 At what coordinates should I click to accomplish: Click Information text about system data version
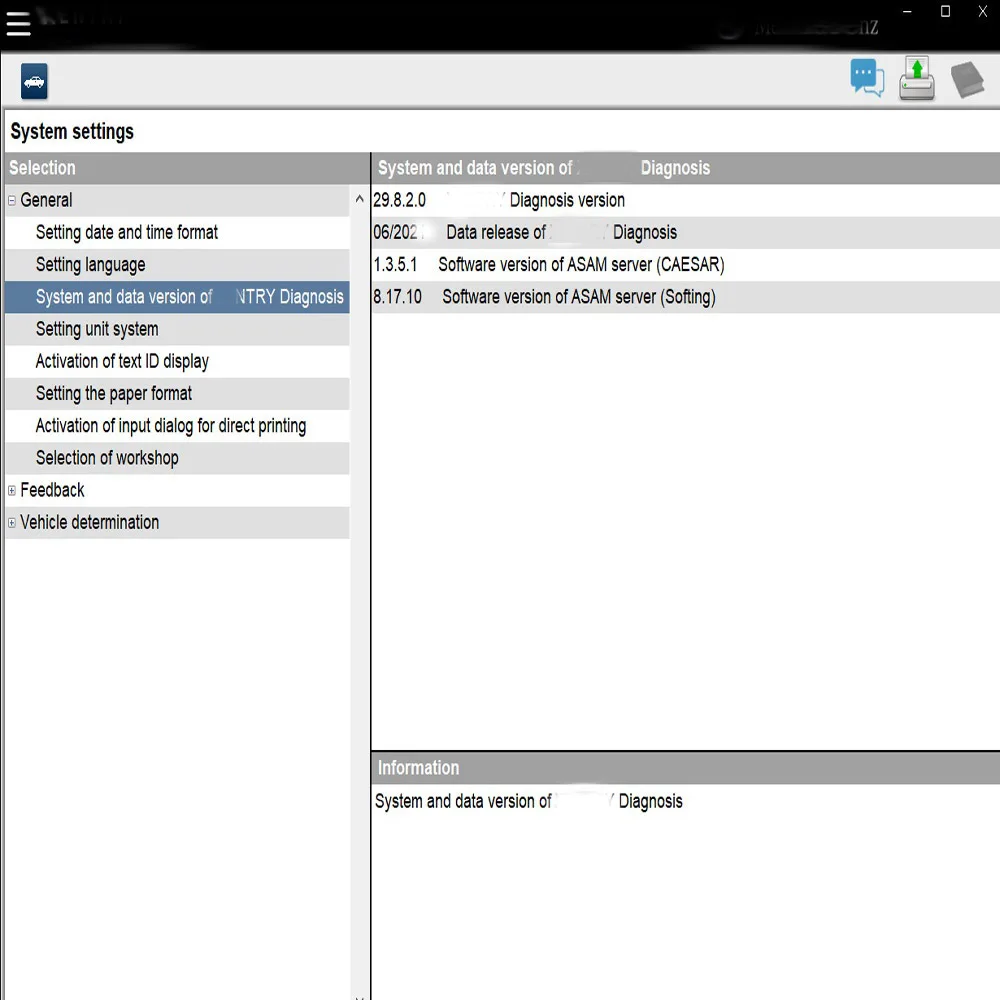529,802
